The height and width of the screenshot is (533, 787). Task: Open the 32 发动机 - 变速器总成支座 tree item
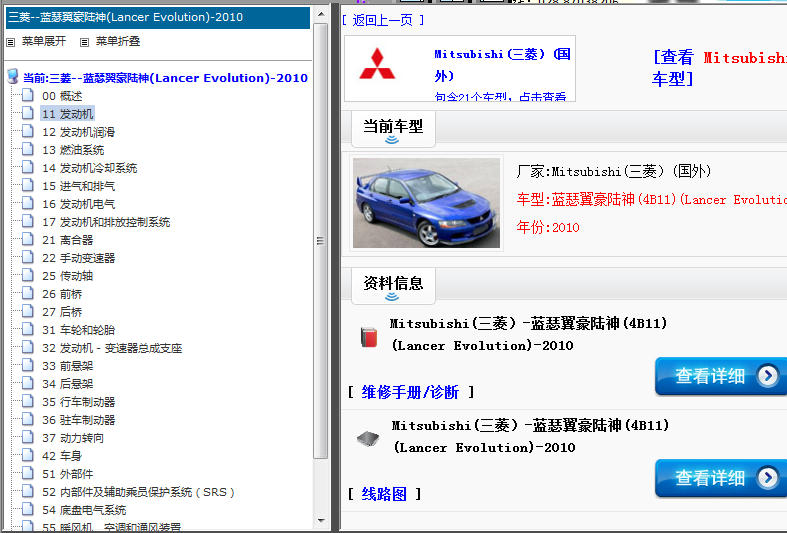click(x=112, y=348)
